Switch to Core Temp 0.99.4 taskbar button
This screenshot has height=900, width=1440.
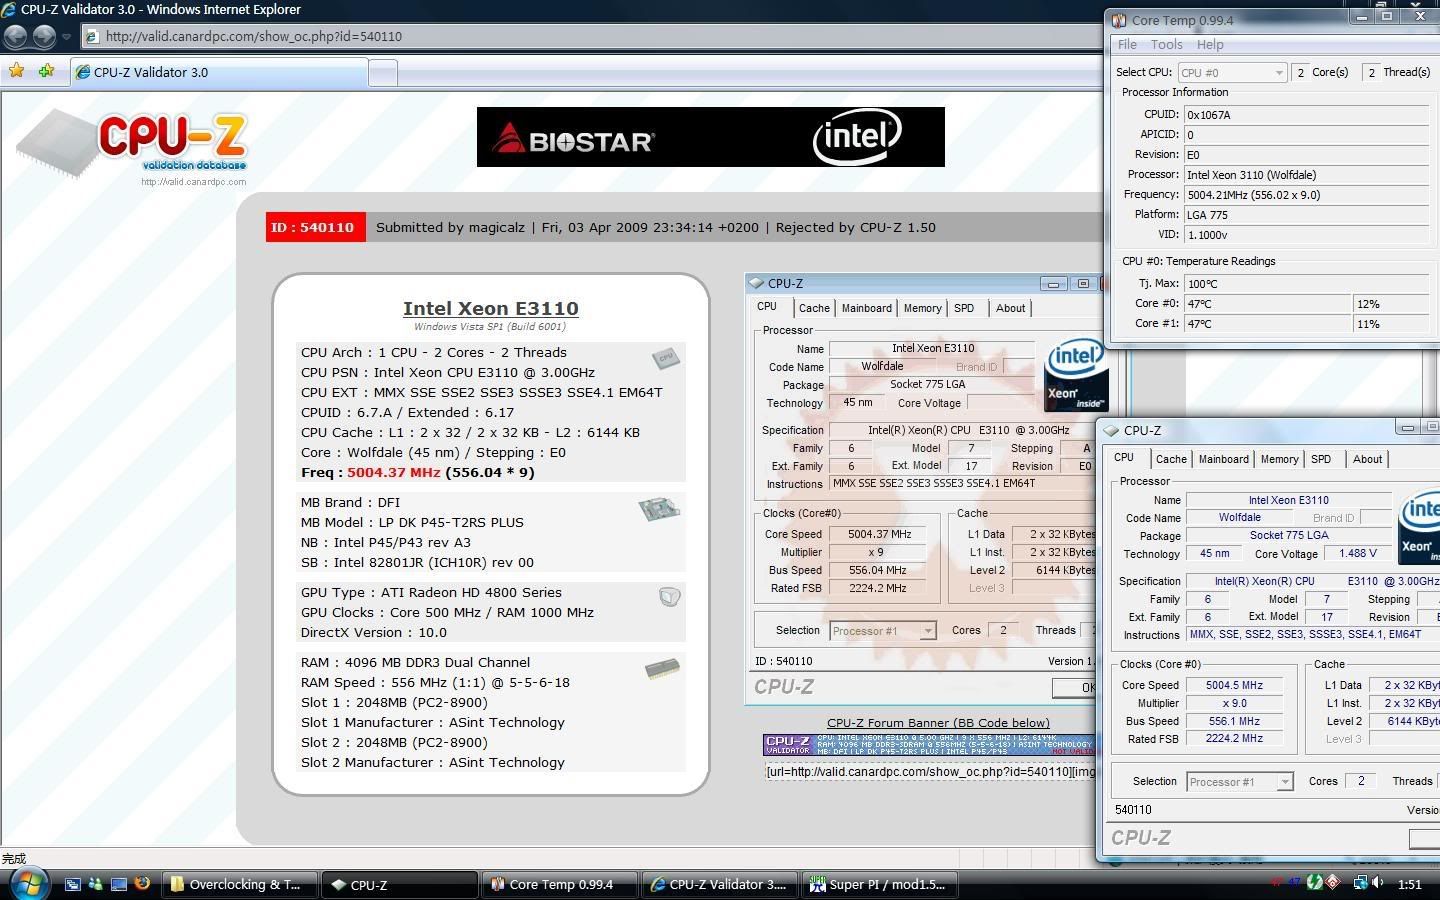pyautogui.click(x=560, y=884)
